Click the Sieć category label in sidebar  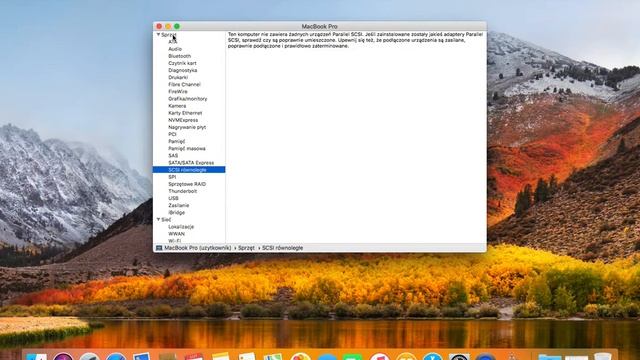[x=166, y=220]
